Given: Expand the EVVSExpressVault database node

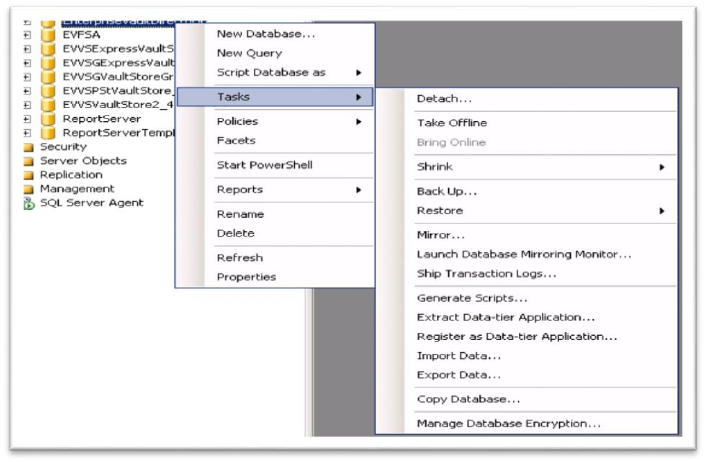Looking at the screenshot, I should tap(27, 49).
